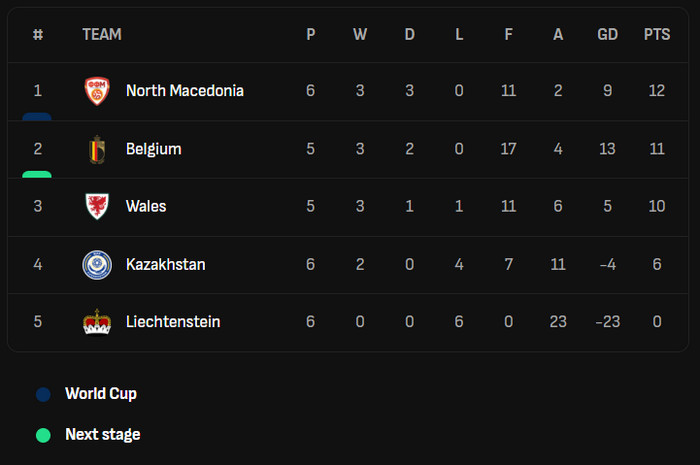Image resolution: width=700 pixels, height=465 pixels.
Task: Click the Liechtenstein crown crest
Action: 97,322
